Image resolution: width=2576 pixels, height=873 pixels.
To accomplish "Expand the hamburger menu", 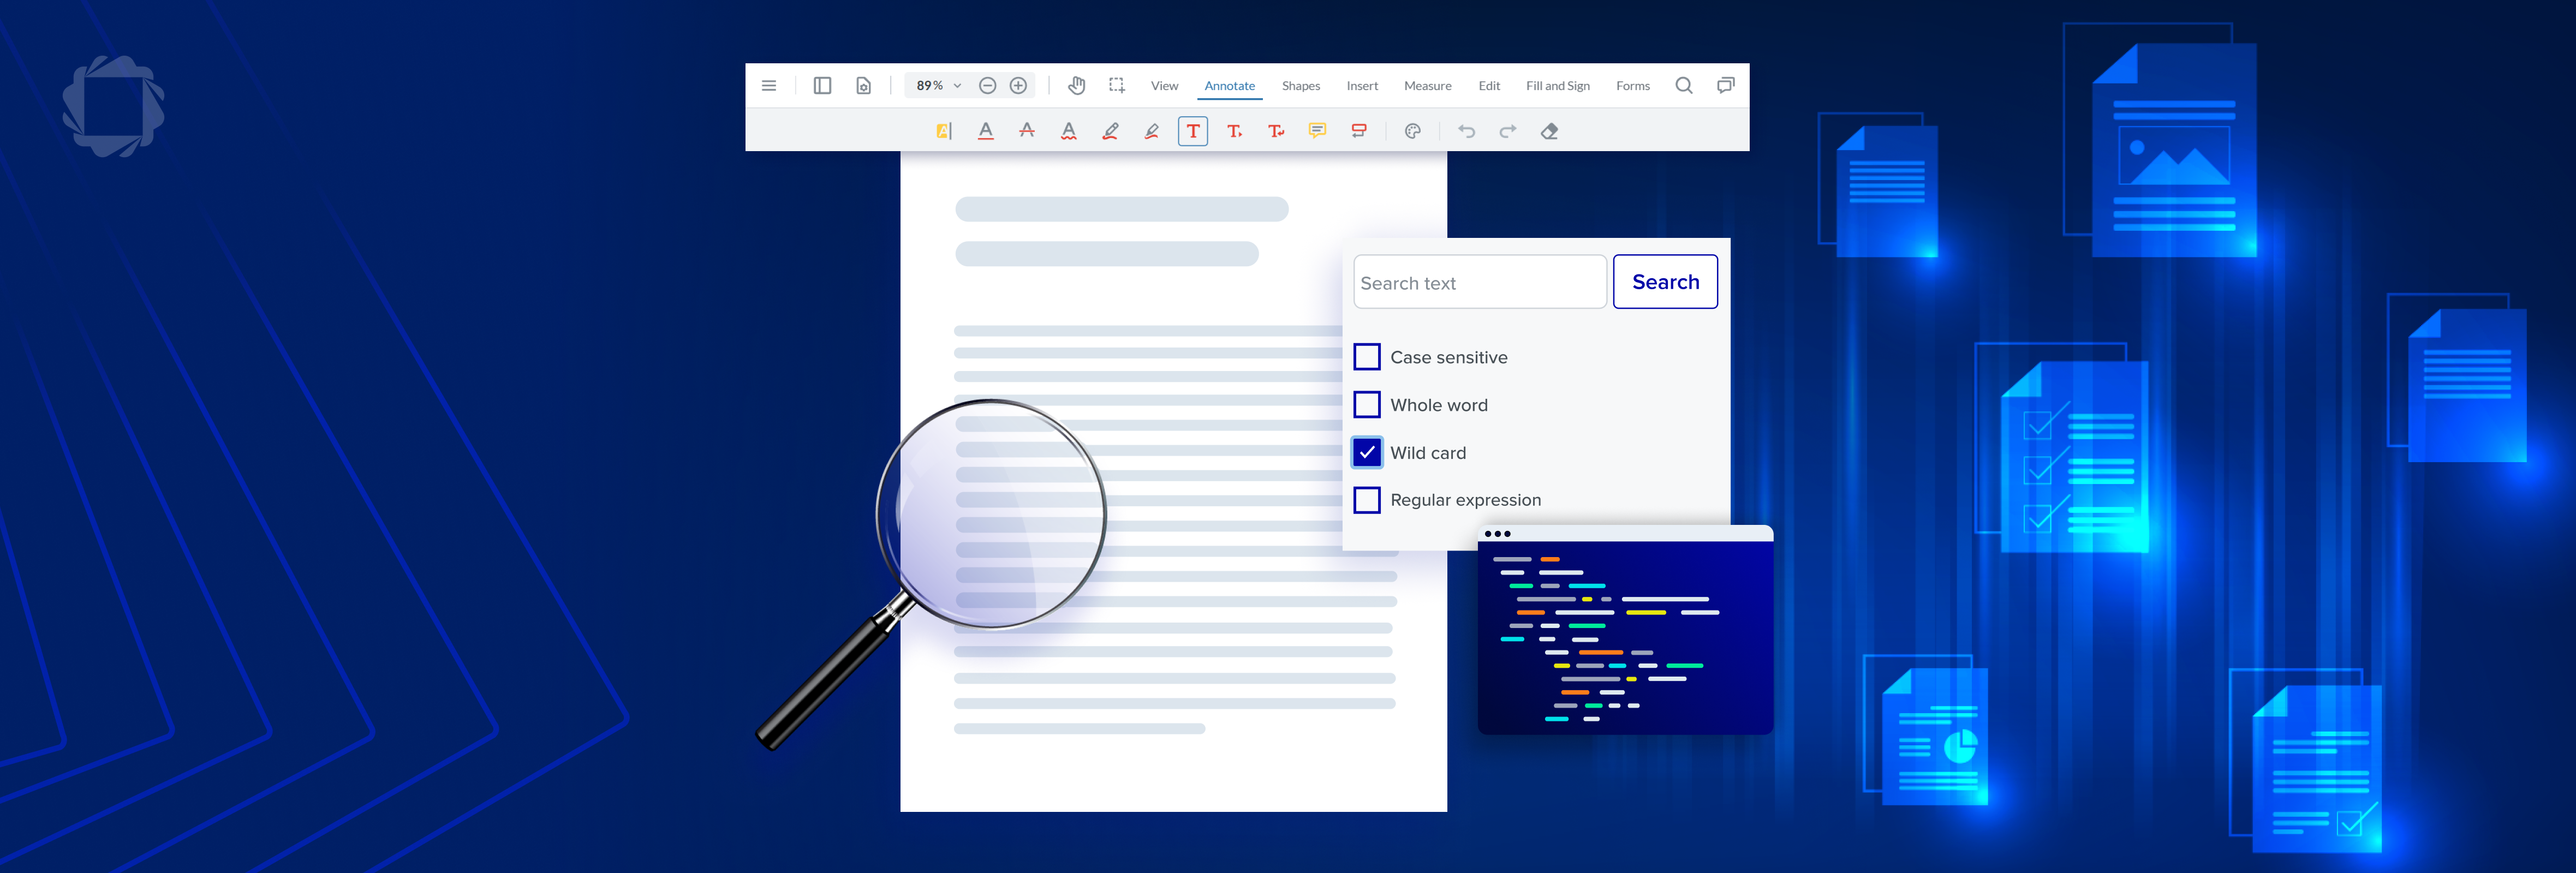I will point(769,86).
